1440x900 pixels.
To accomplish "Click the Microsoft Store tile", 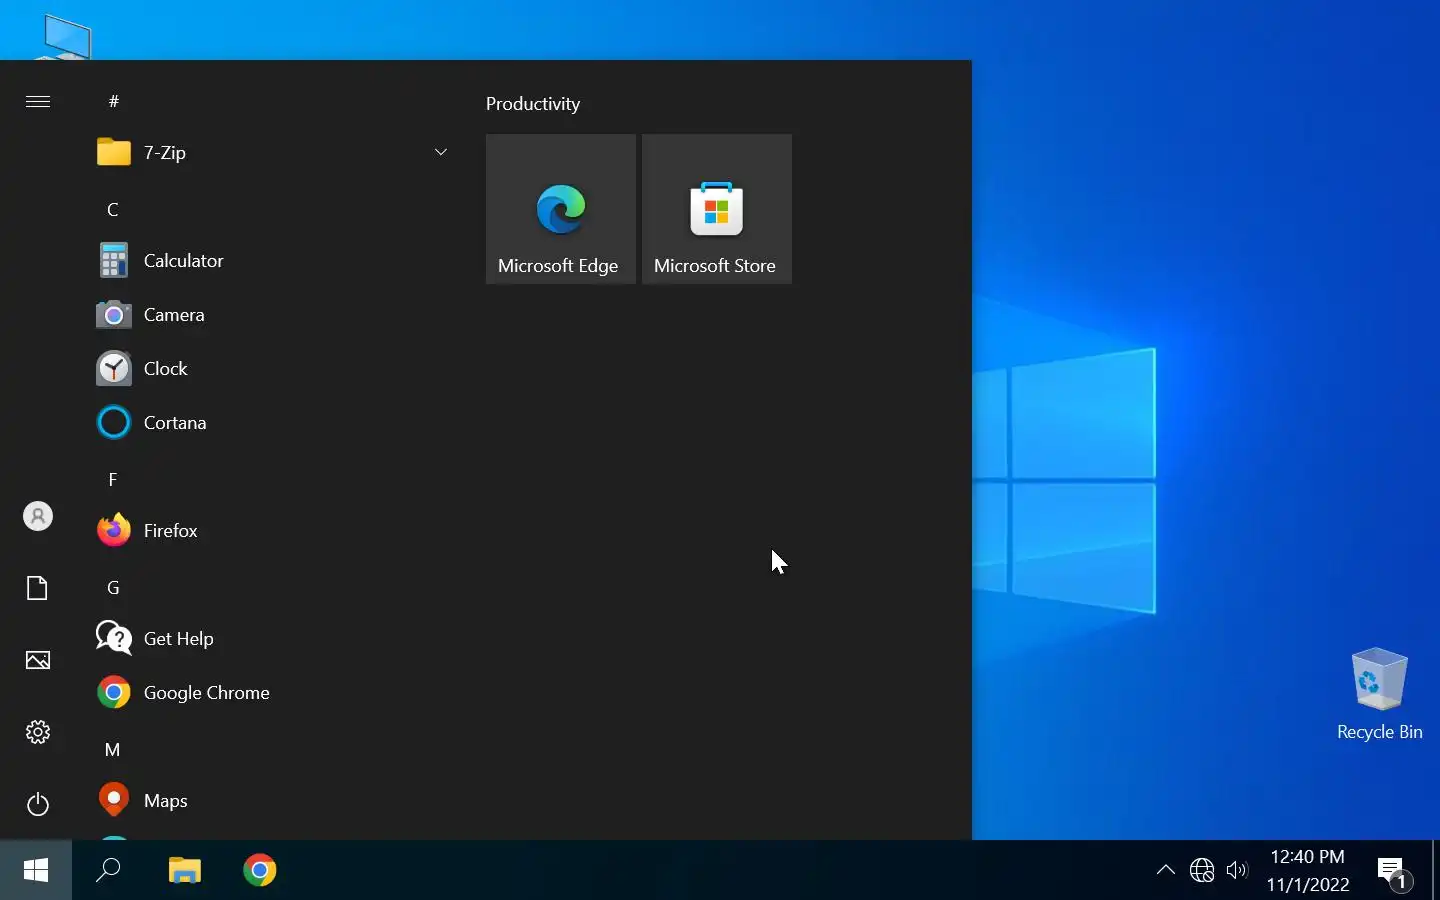I will click(717, 209).
